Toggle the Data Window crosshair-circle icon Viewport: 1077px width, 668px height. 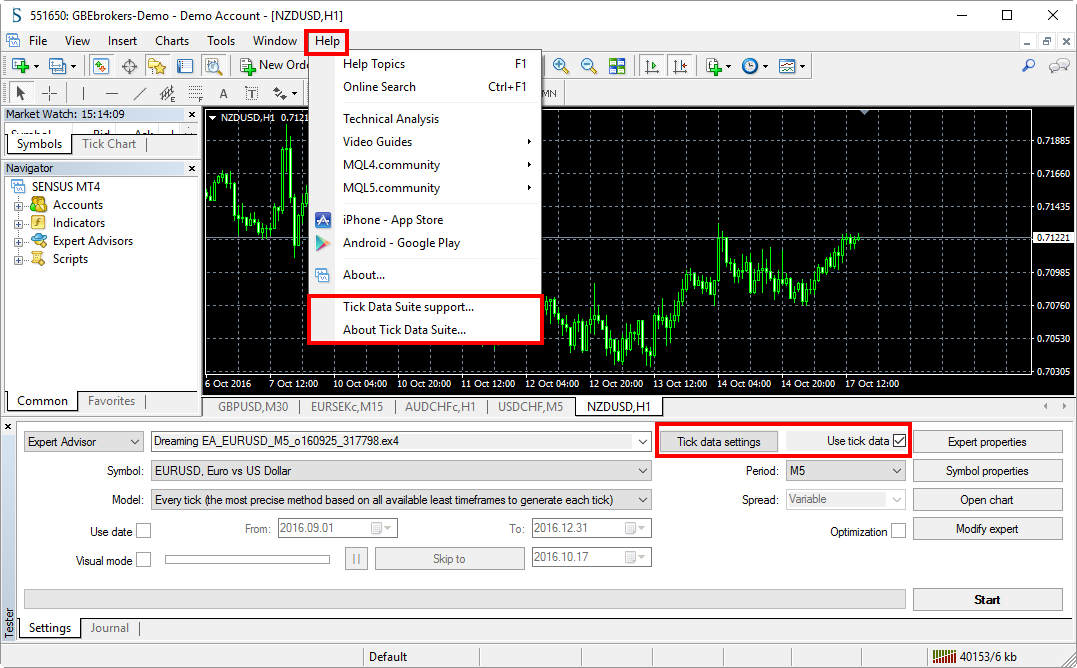point(129,66)
